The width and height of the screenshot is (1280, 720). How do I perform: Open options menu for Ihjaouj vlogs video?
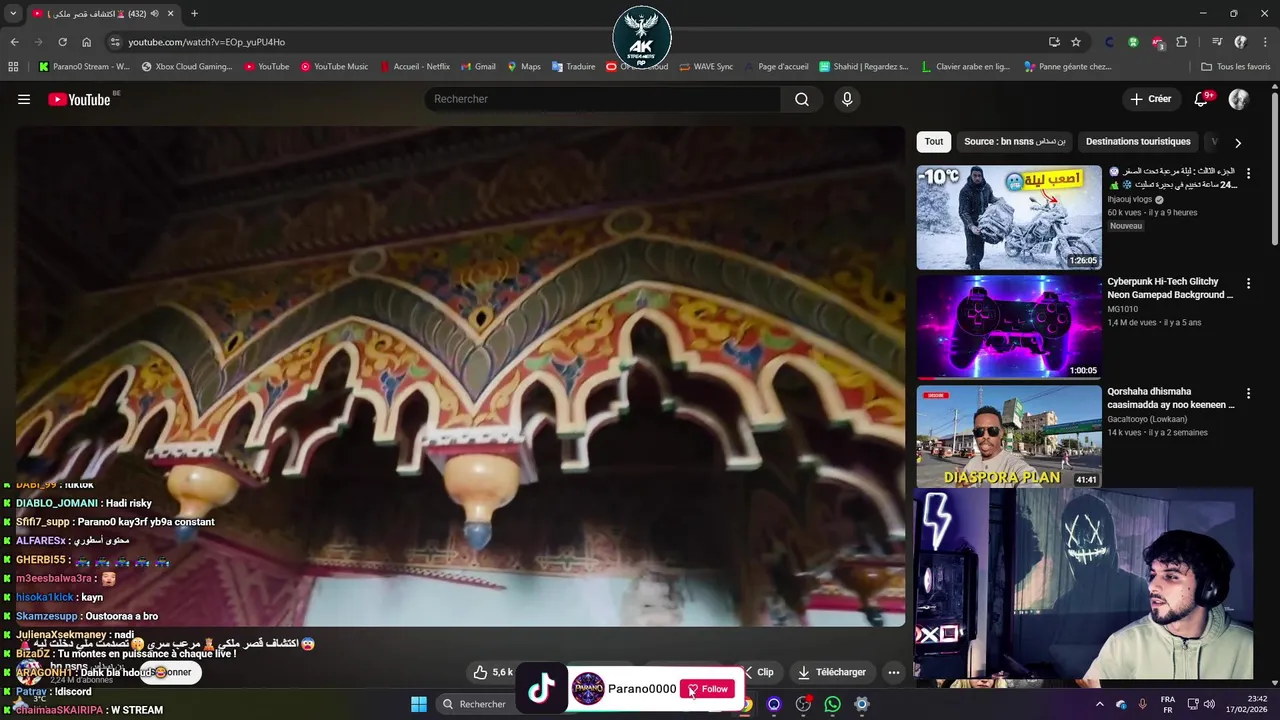point(1248,173)
